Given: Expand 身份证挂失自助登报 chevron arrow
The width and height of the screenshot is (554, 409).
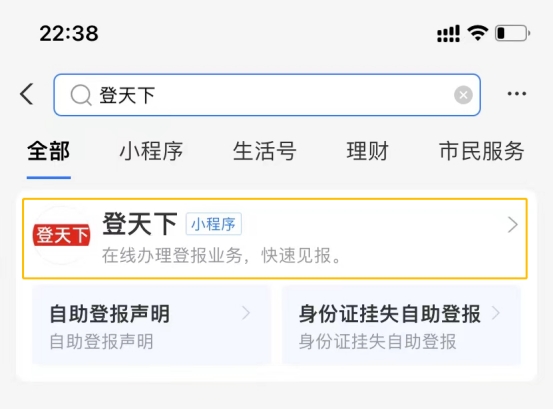Looking at the screenshot, I should click(x=496, y=313).
